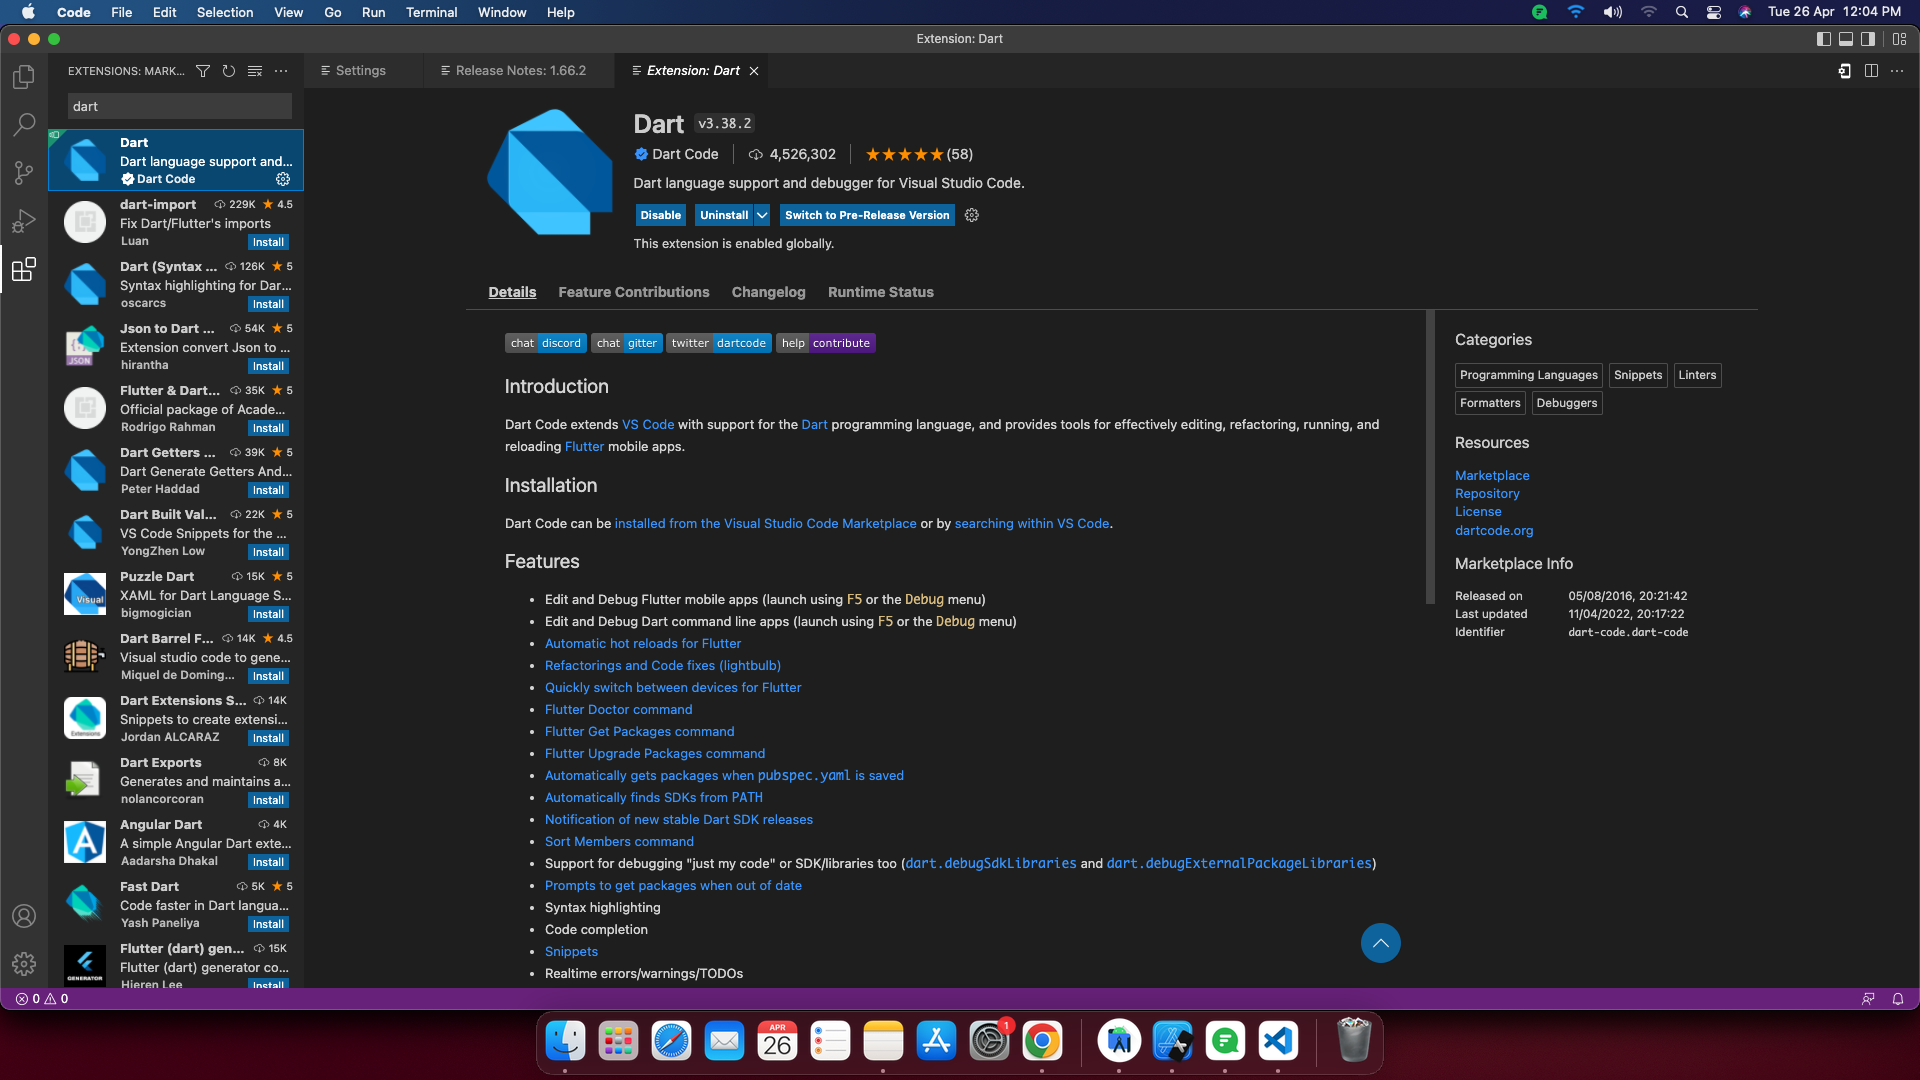Toggle the bottom panel layout button
Image resolution: width=1920 pixels, height=1080 pixels.
coord(1846,39)
